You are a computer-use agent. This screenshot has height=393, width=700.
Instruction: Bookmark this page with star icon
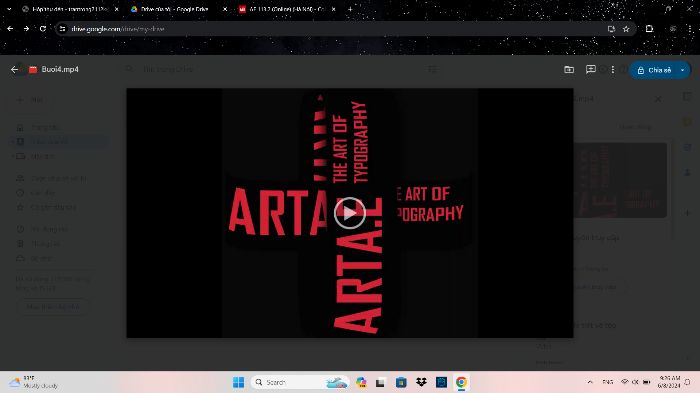pos(626,29)
